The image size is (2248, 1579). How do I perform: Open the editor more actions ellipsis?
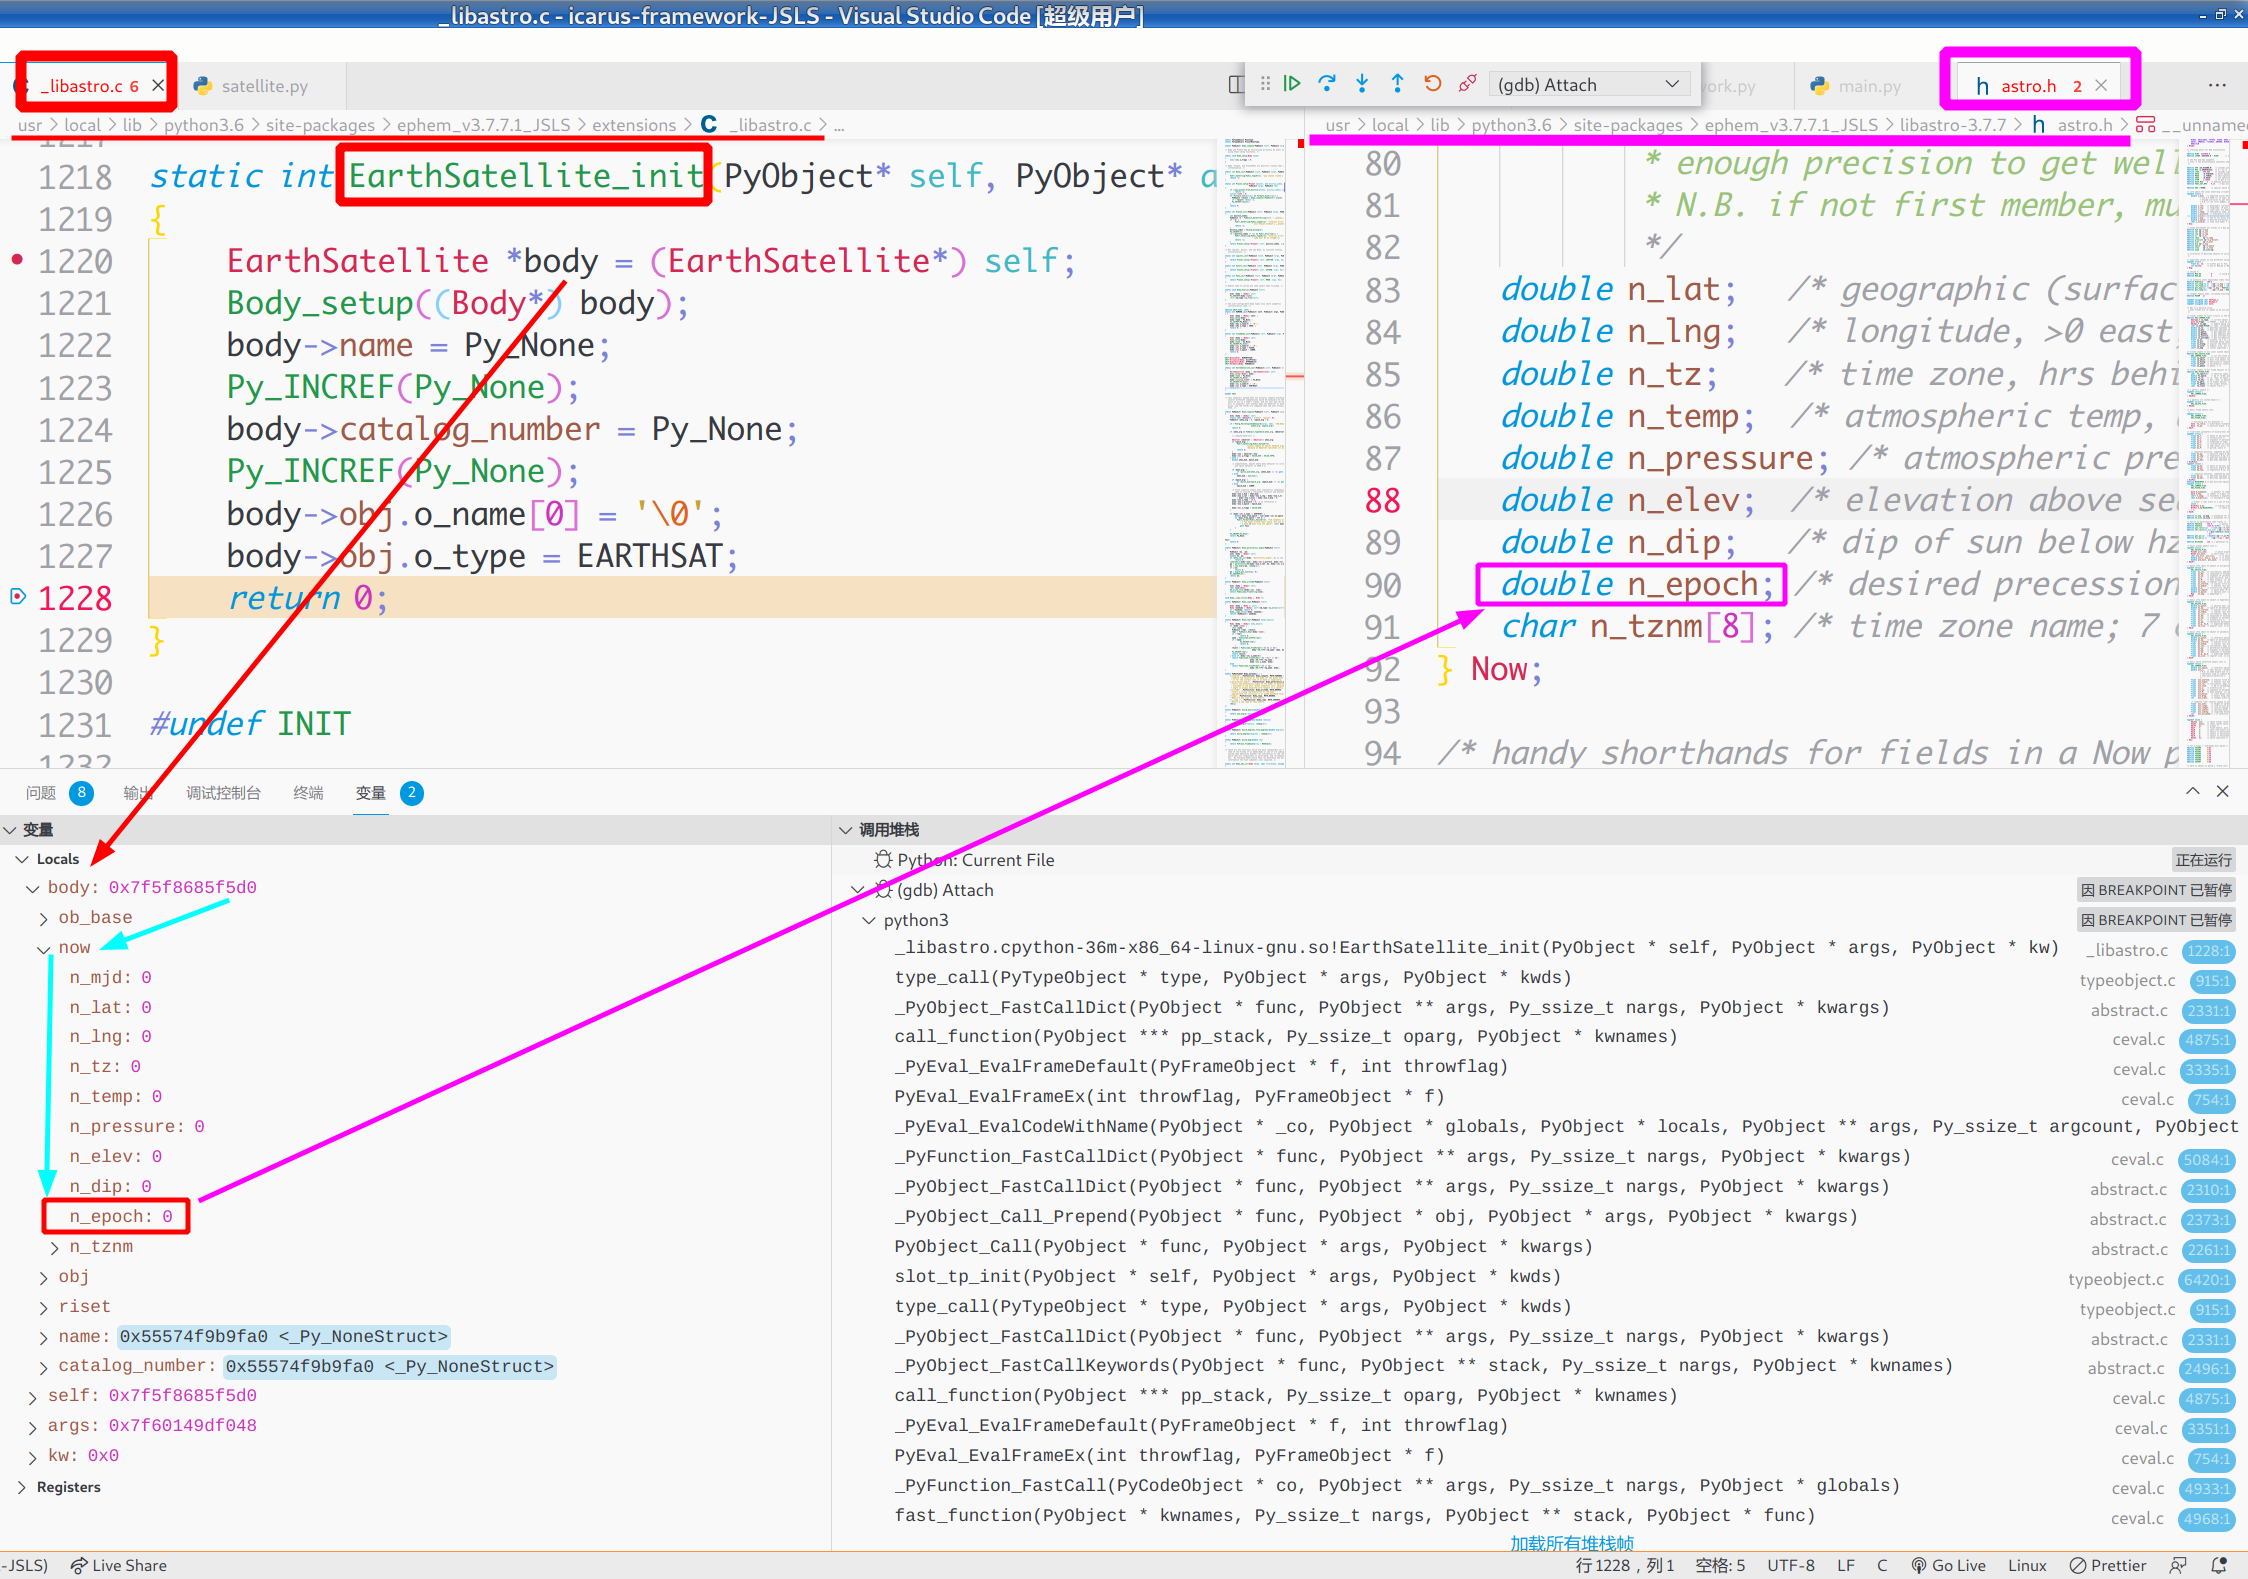[x=2217, y=86]
